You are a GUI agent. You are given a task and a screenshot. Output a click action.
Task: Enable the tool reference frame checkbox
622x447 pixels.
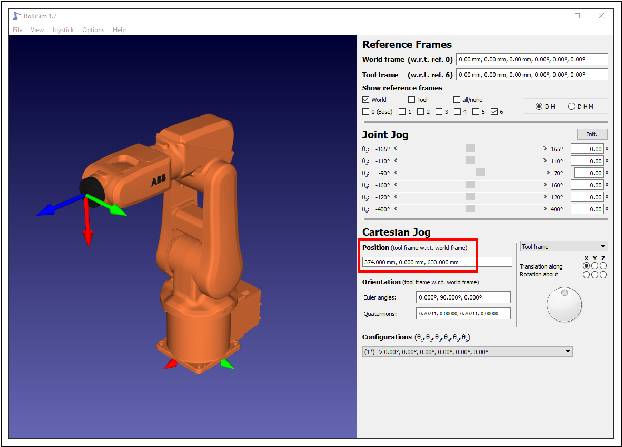412,99
